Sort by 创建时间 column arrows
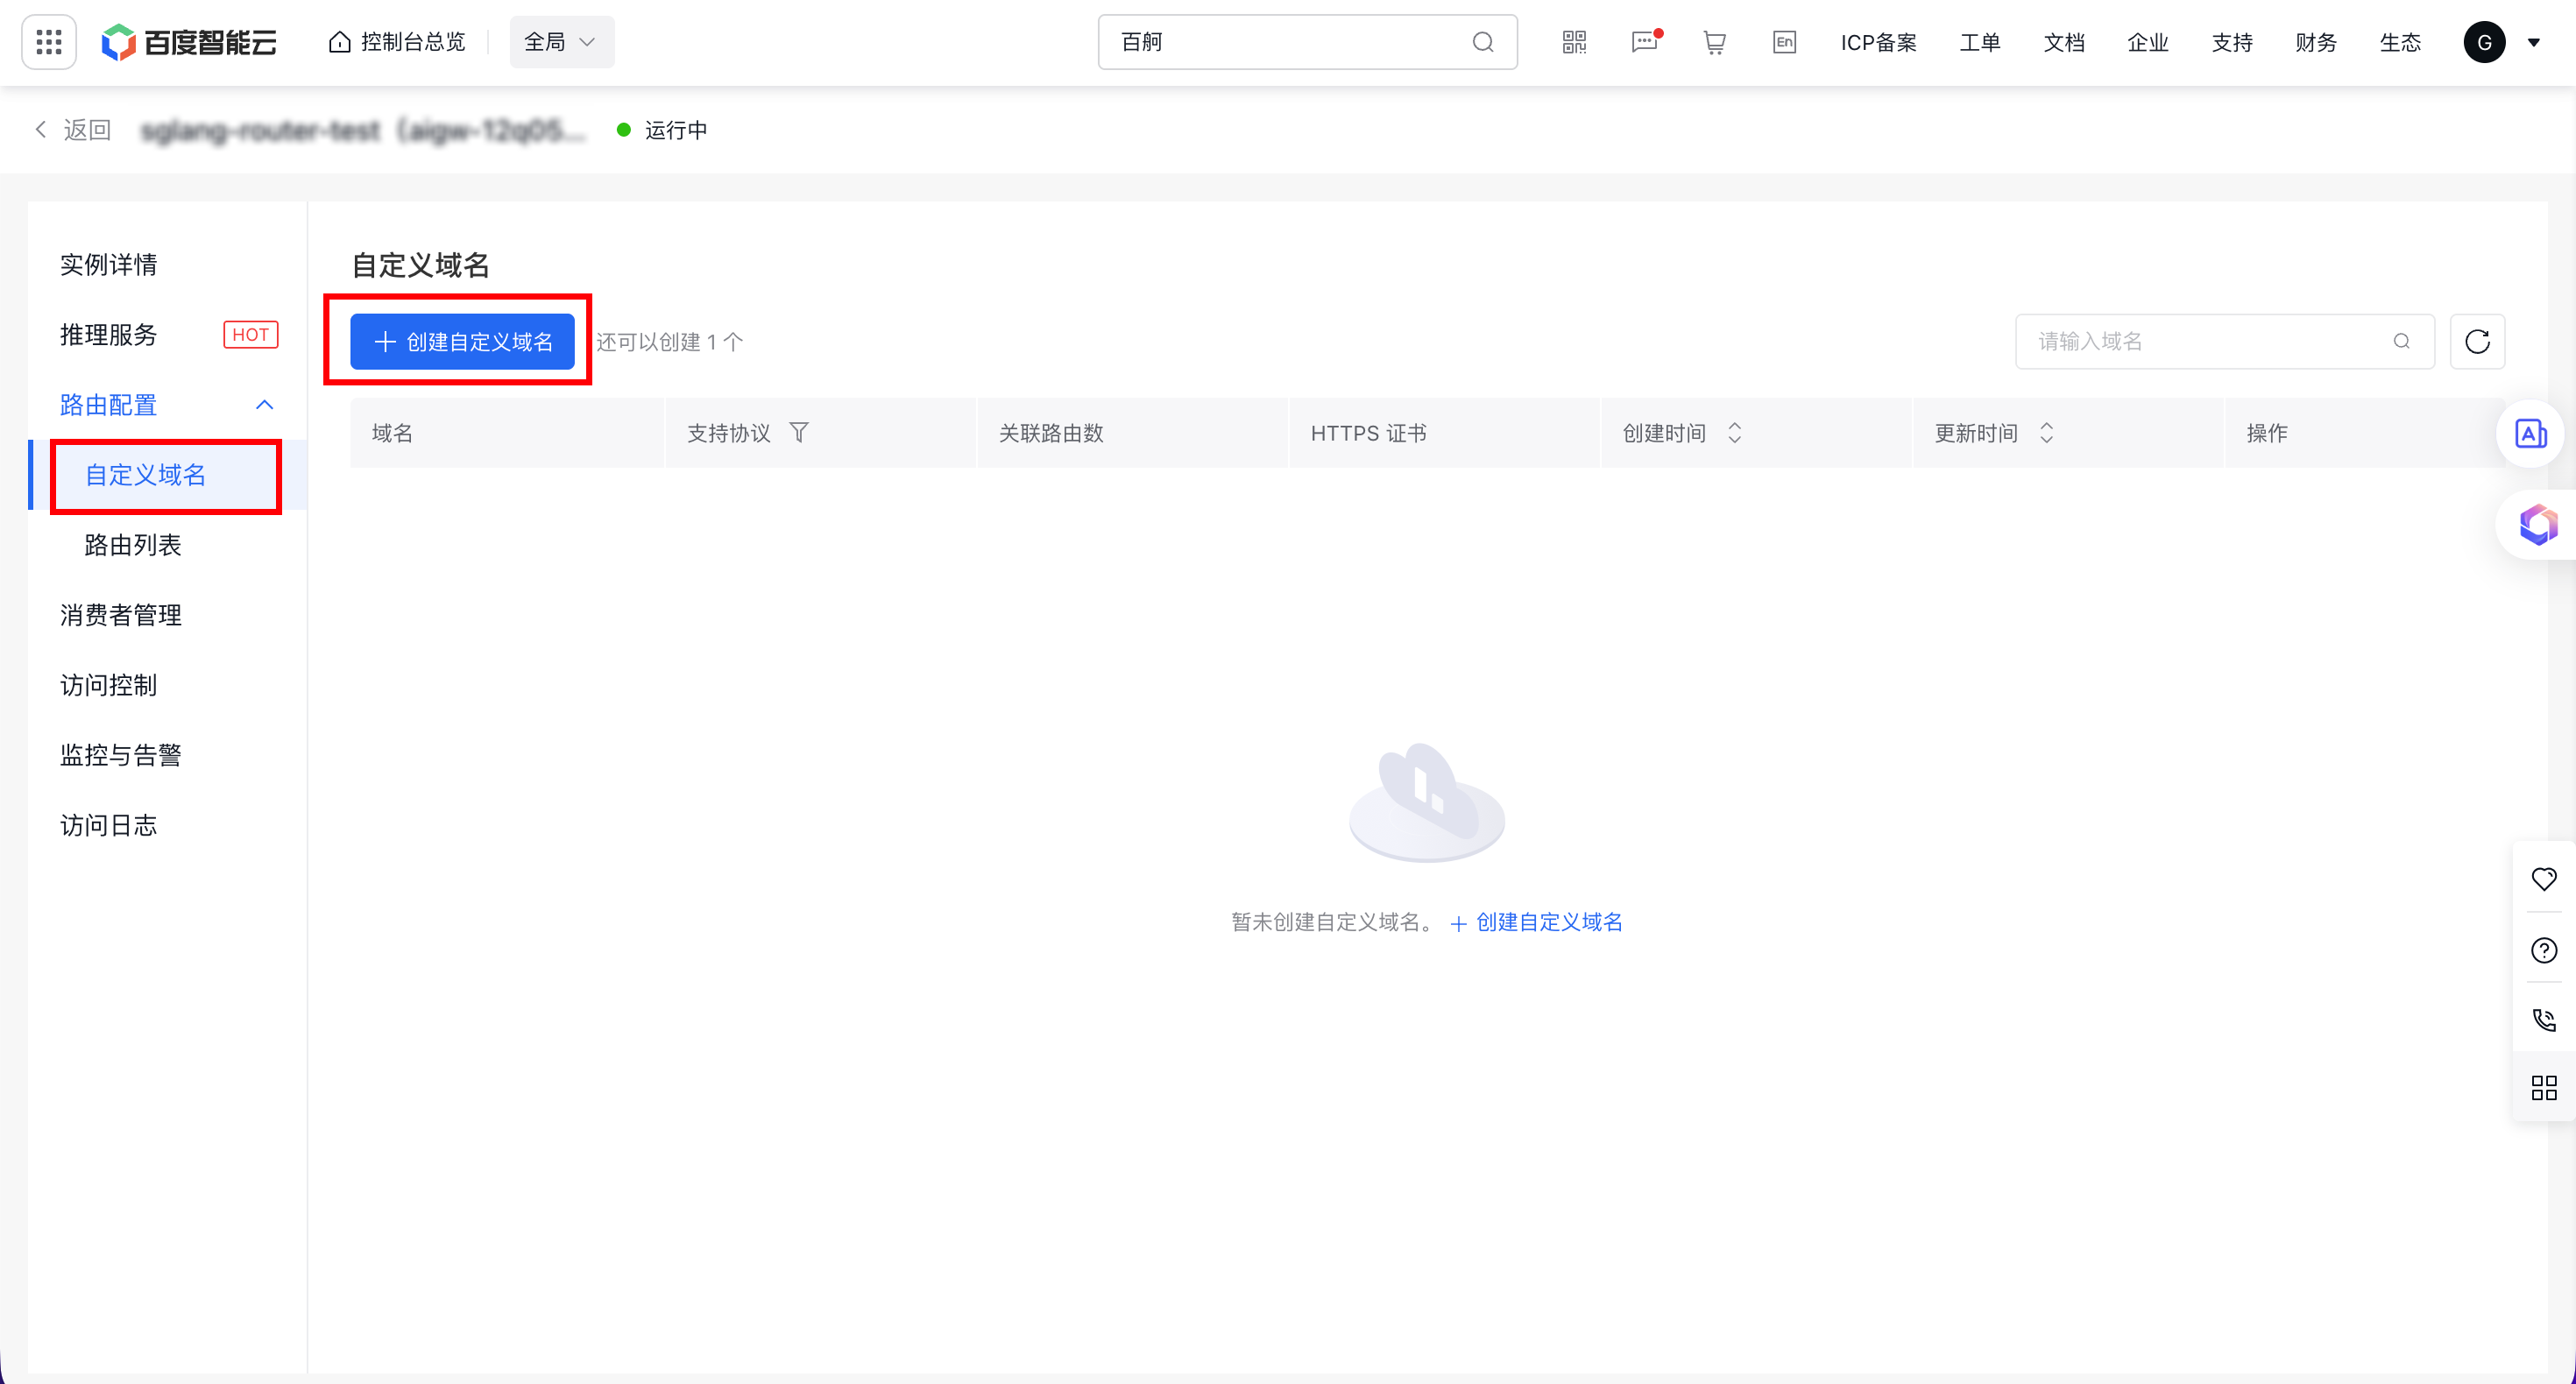 coord(1735,433)
